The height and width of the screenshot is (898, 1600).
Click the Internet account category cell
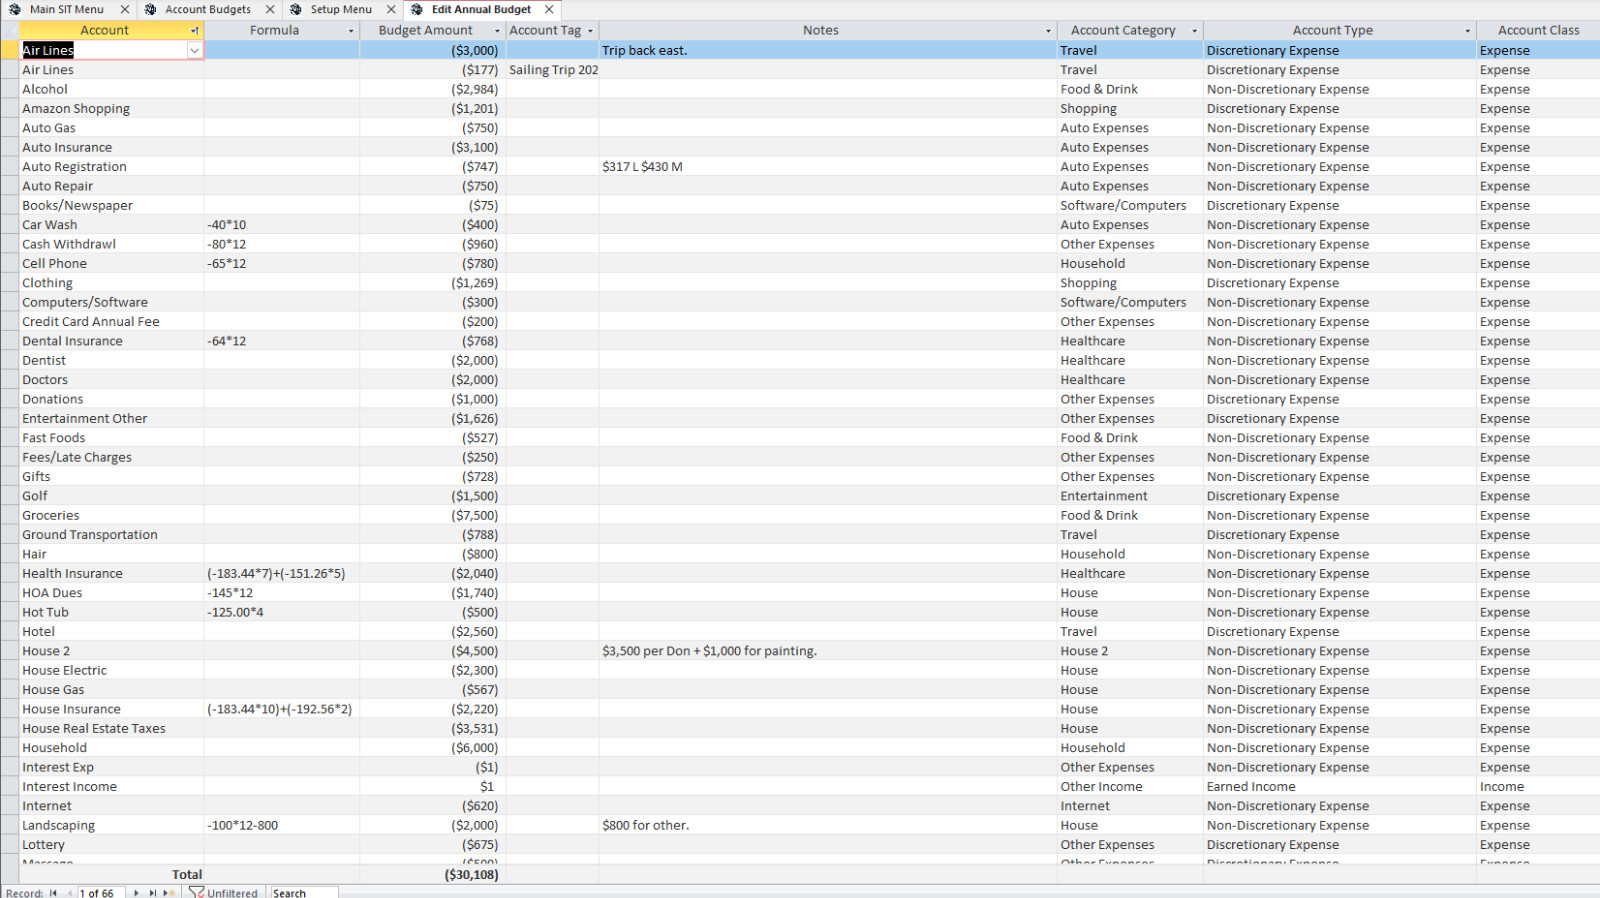(1130, 806)
